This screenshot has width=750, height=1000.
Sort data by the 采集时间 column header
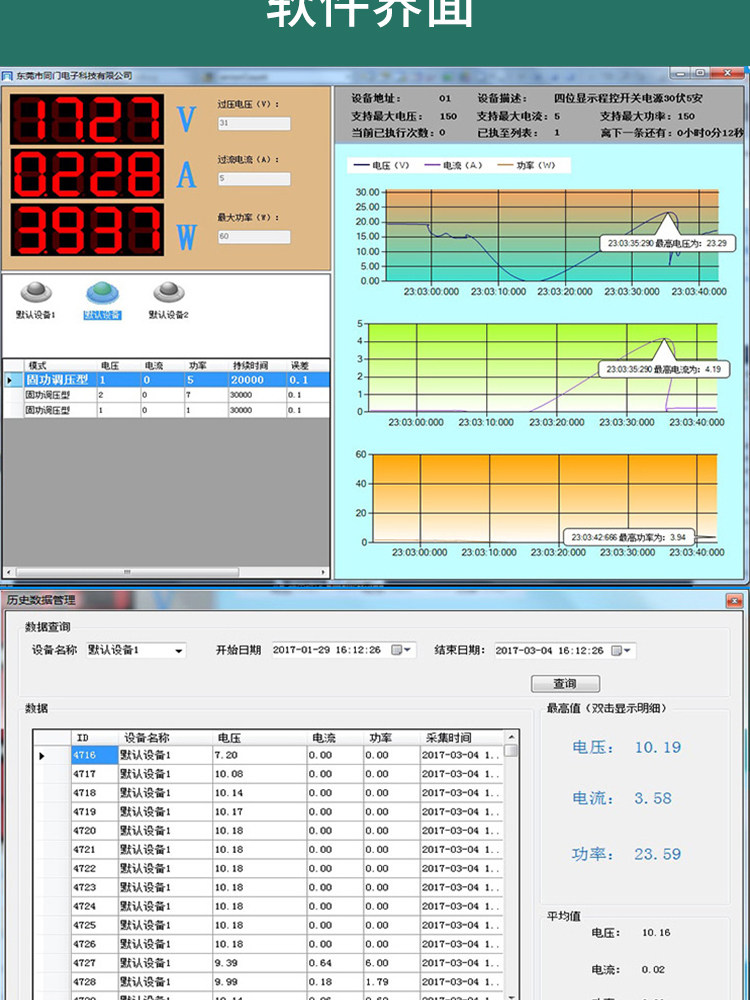[x=462, y=738]
